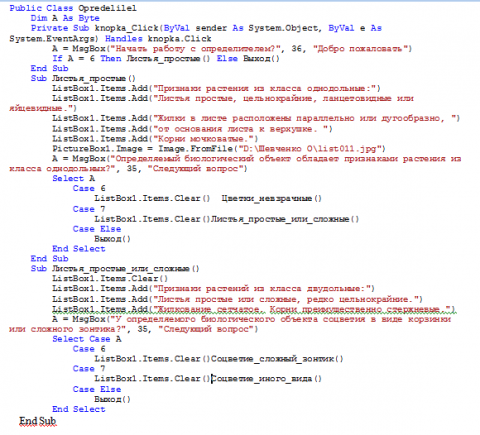This screenshot has height=435, width=480.
Task: Click the 'Public Class Opredelilel' line
Action: (73, 8)
